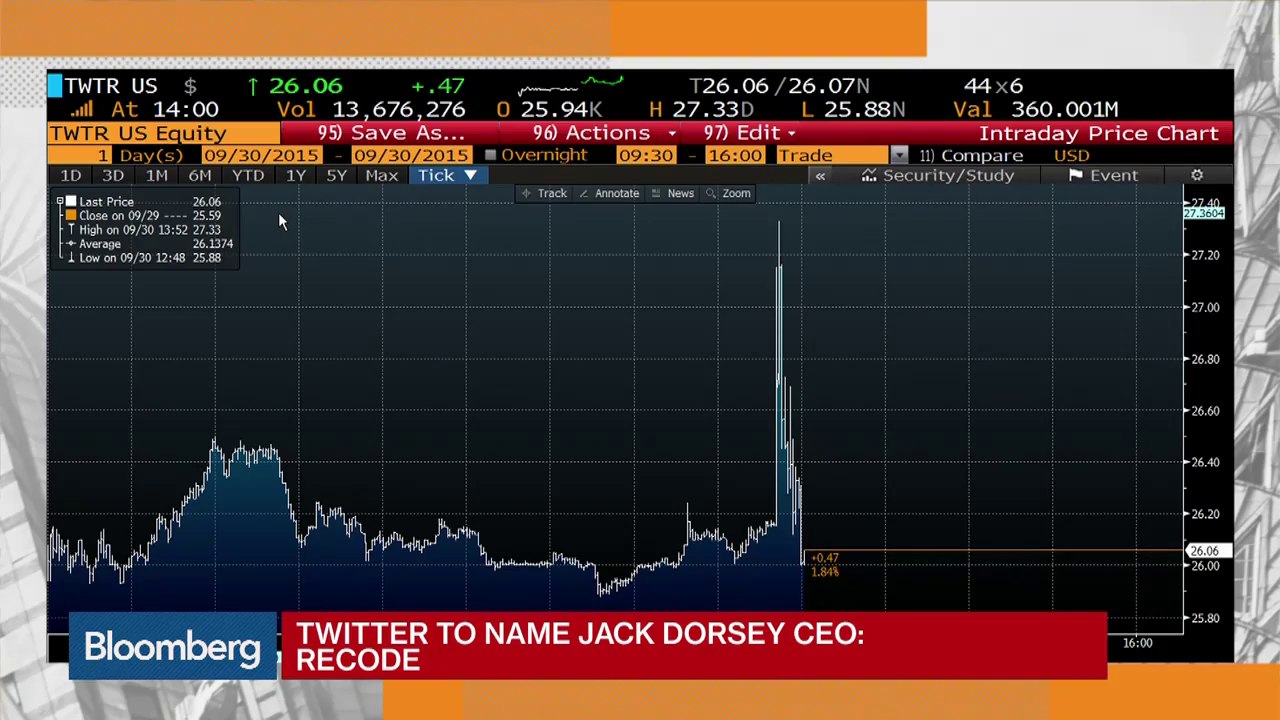The image size is (1280, 720).
Task: Click the 16:00 end time field
Action: [733, 155]
